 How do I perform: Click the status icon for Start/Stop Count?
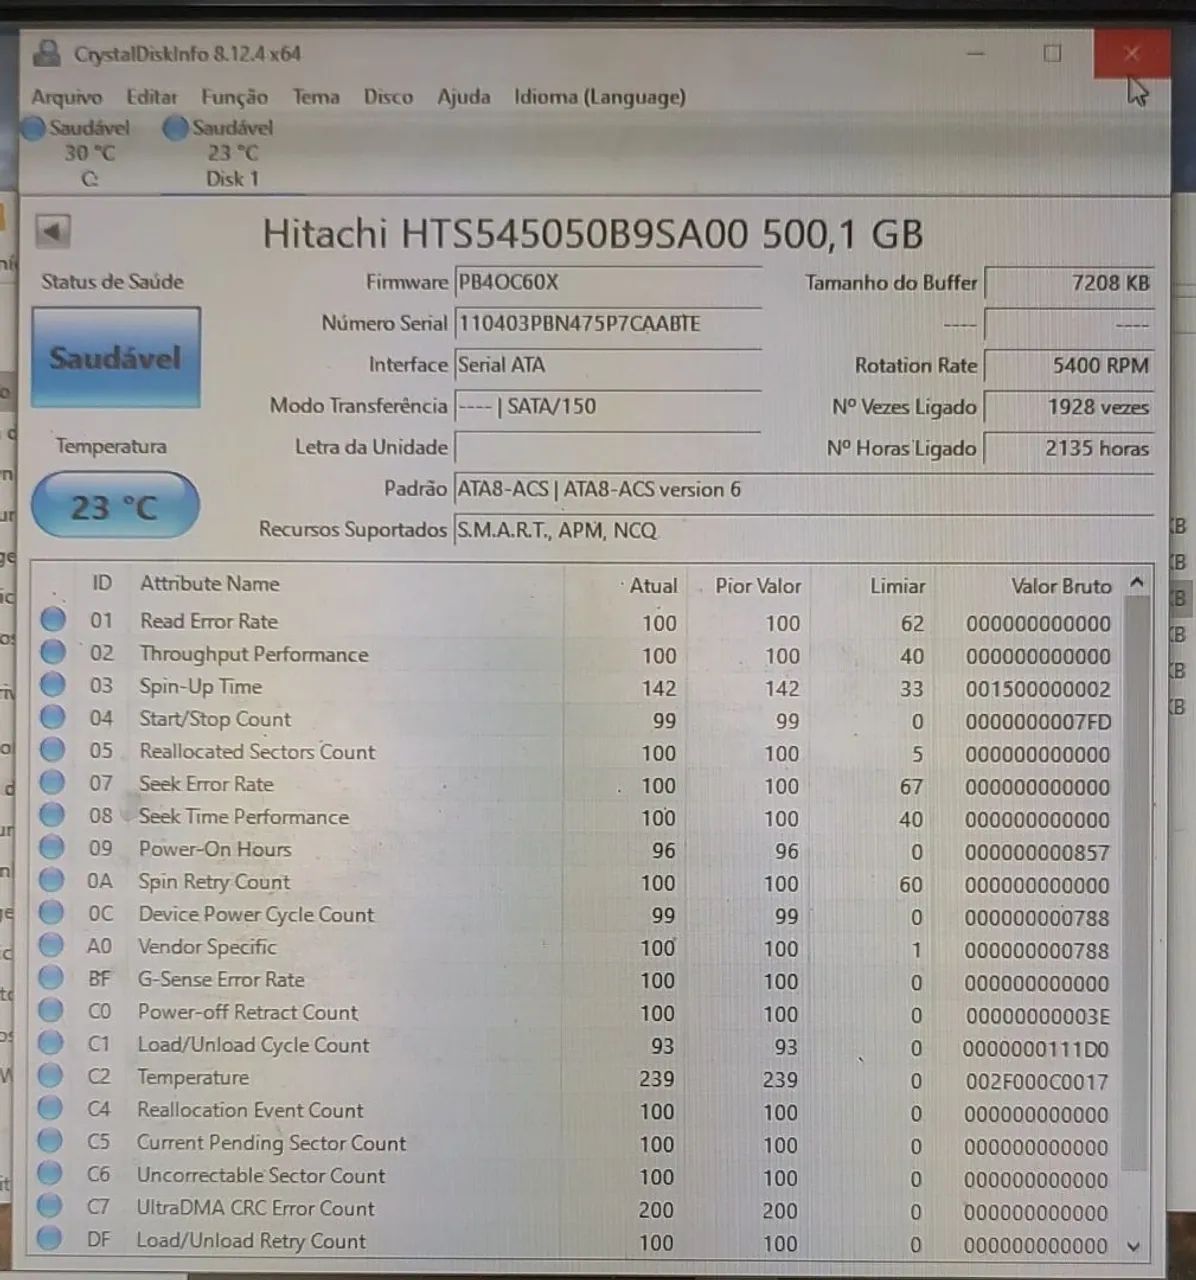point(53,717)
